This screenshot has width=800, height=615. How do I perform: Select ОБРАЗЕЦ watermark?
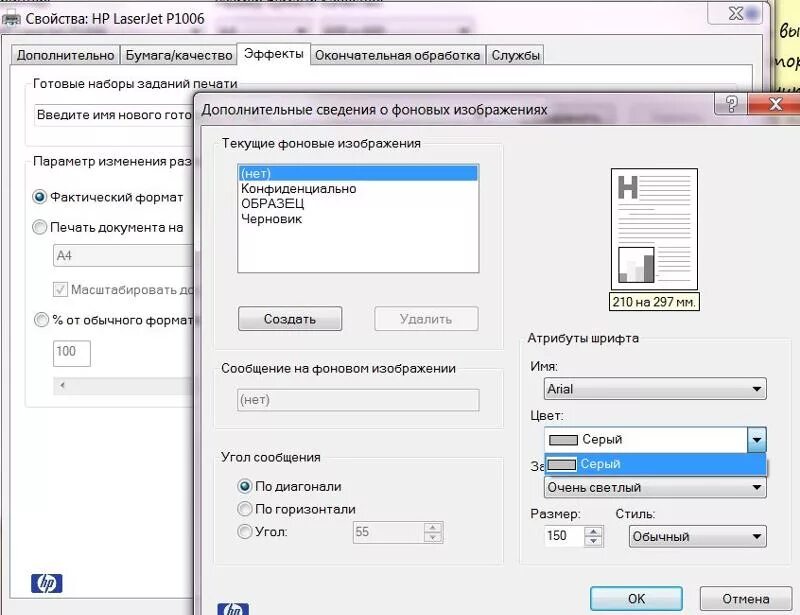click(x=358, y=204)
